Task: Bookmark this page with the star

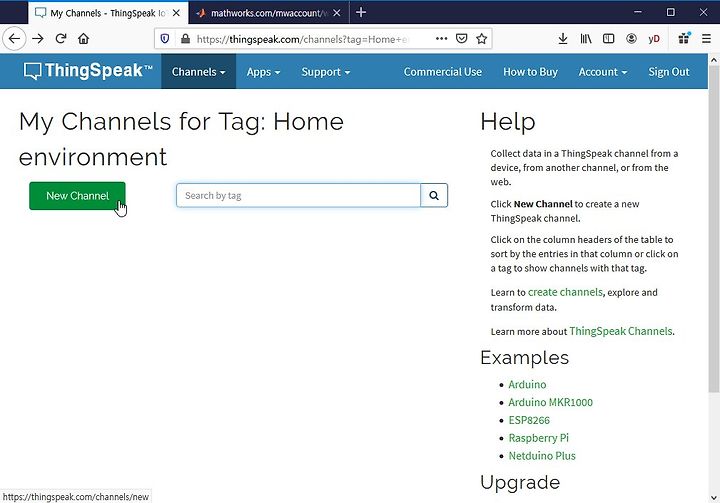Action: 481,39
